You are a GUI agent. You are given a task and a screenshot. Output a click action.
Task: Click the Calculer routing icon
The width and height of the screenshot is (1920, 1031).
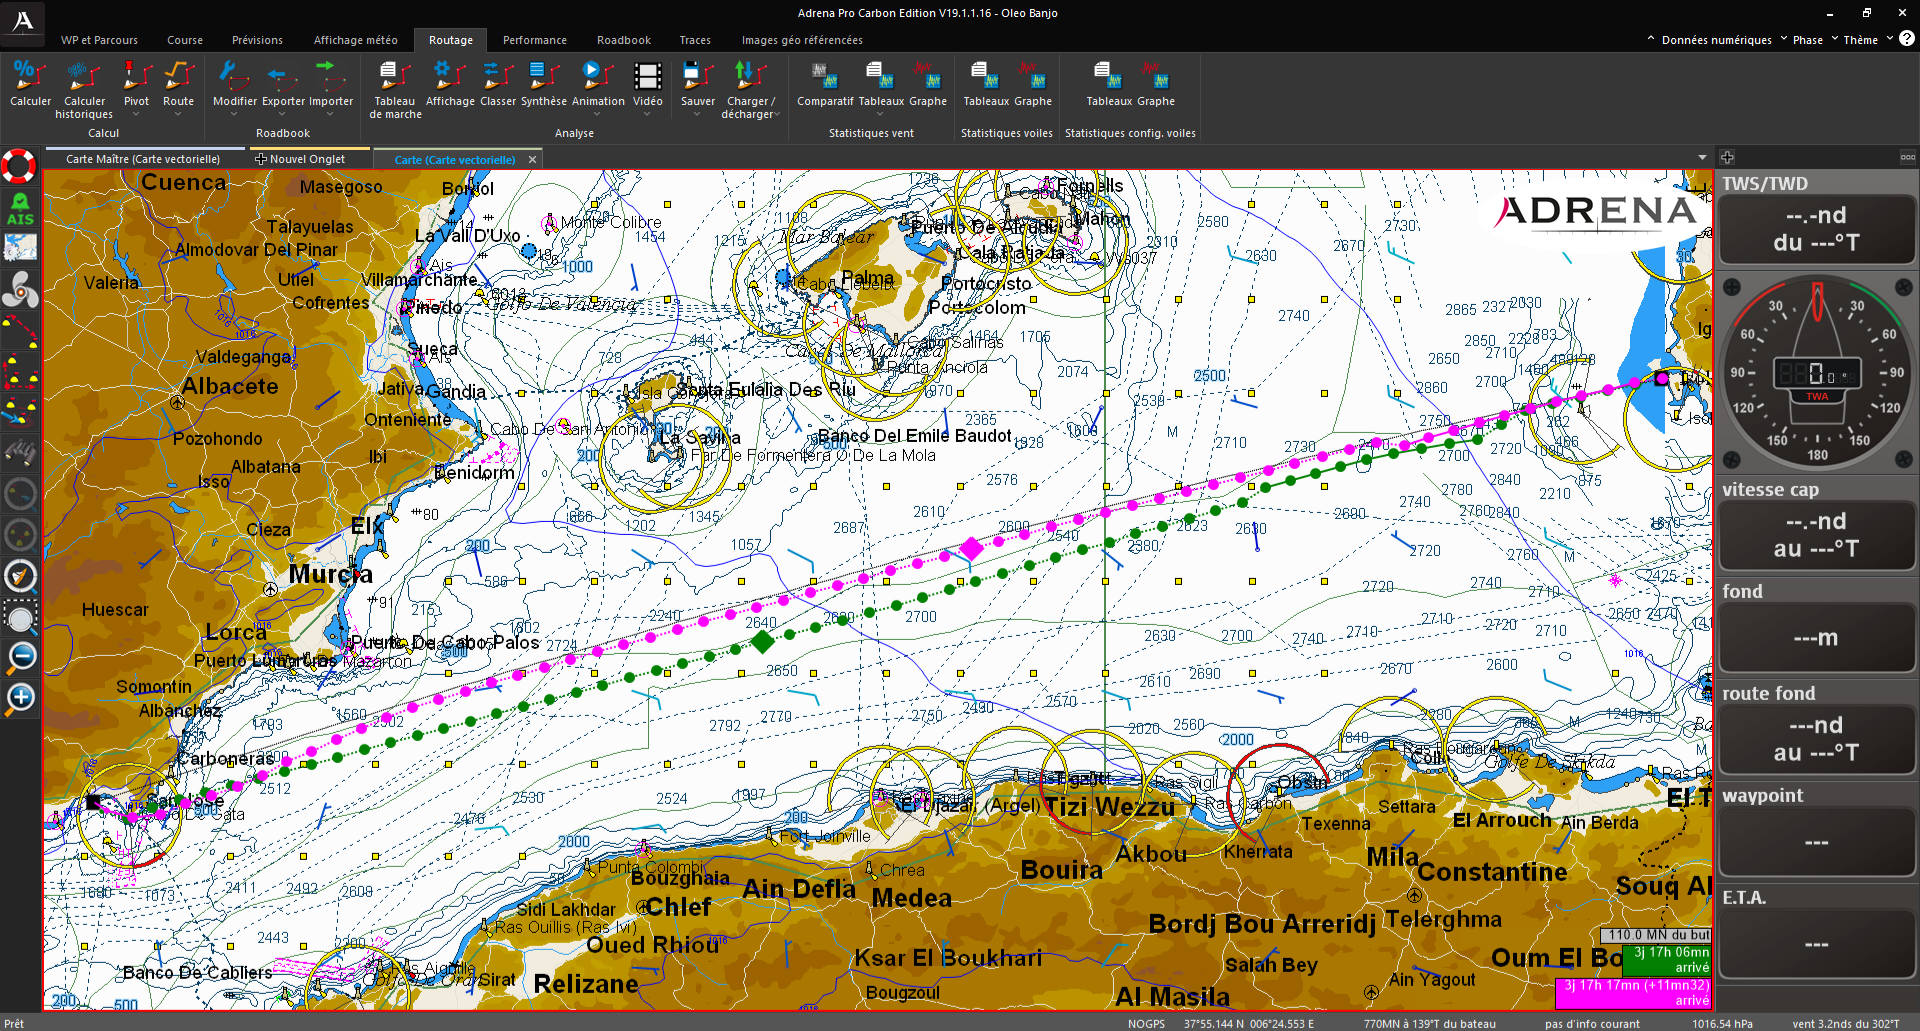[30, 75]
